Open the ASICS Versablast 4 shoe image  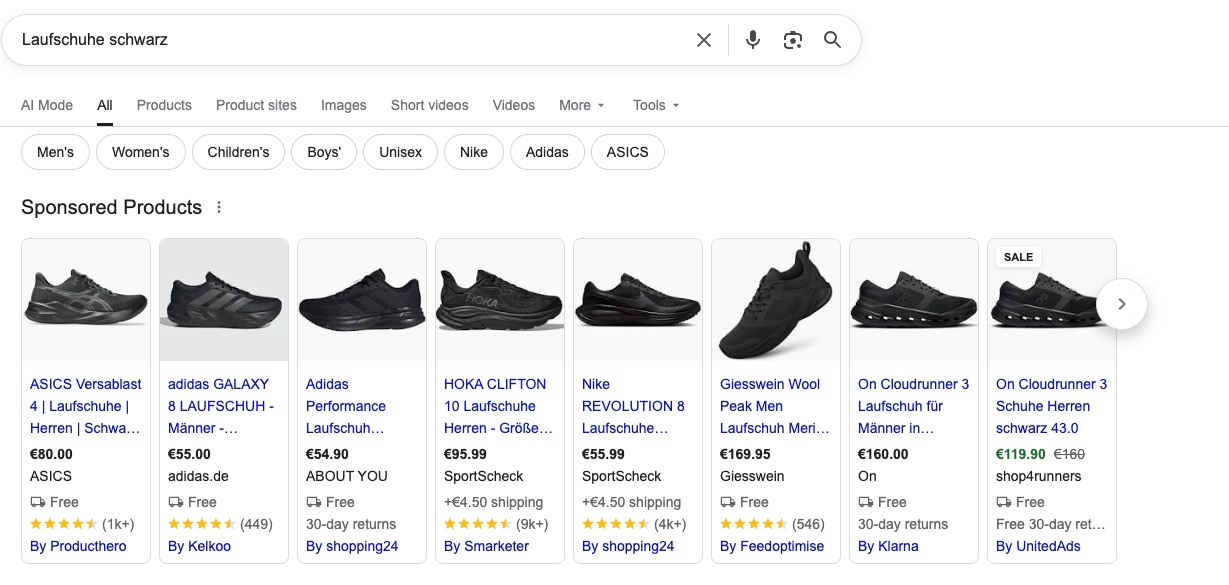pyautogui.click(x=86, y=300)
